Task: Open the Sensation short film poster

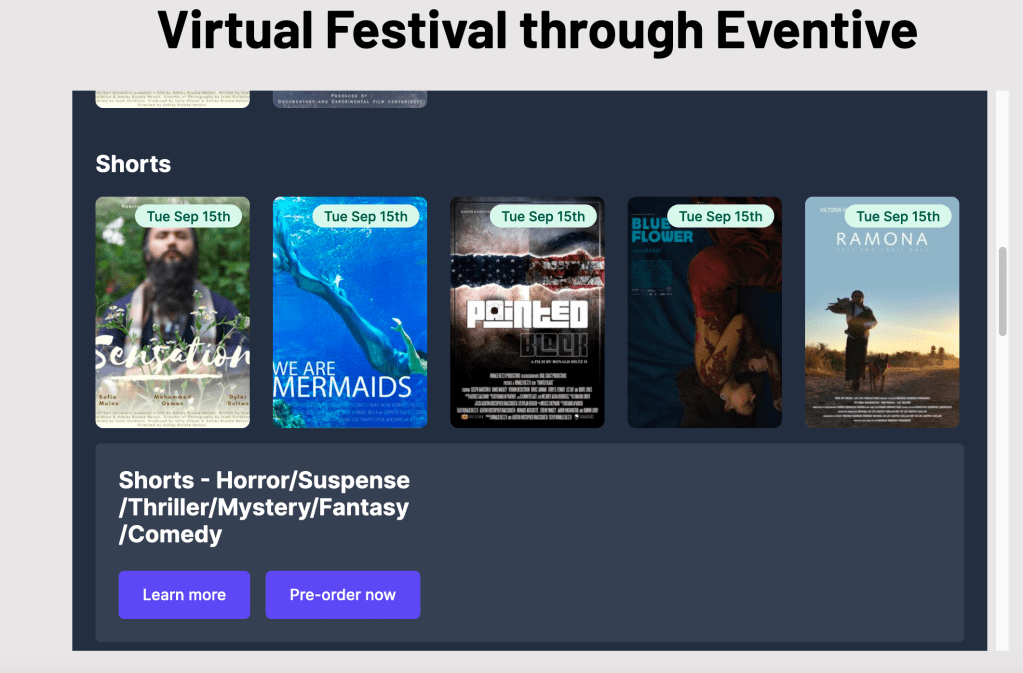Action: tap(172, 330)
